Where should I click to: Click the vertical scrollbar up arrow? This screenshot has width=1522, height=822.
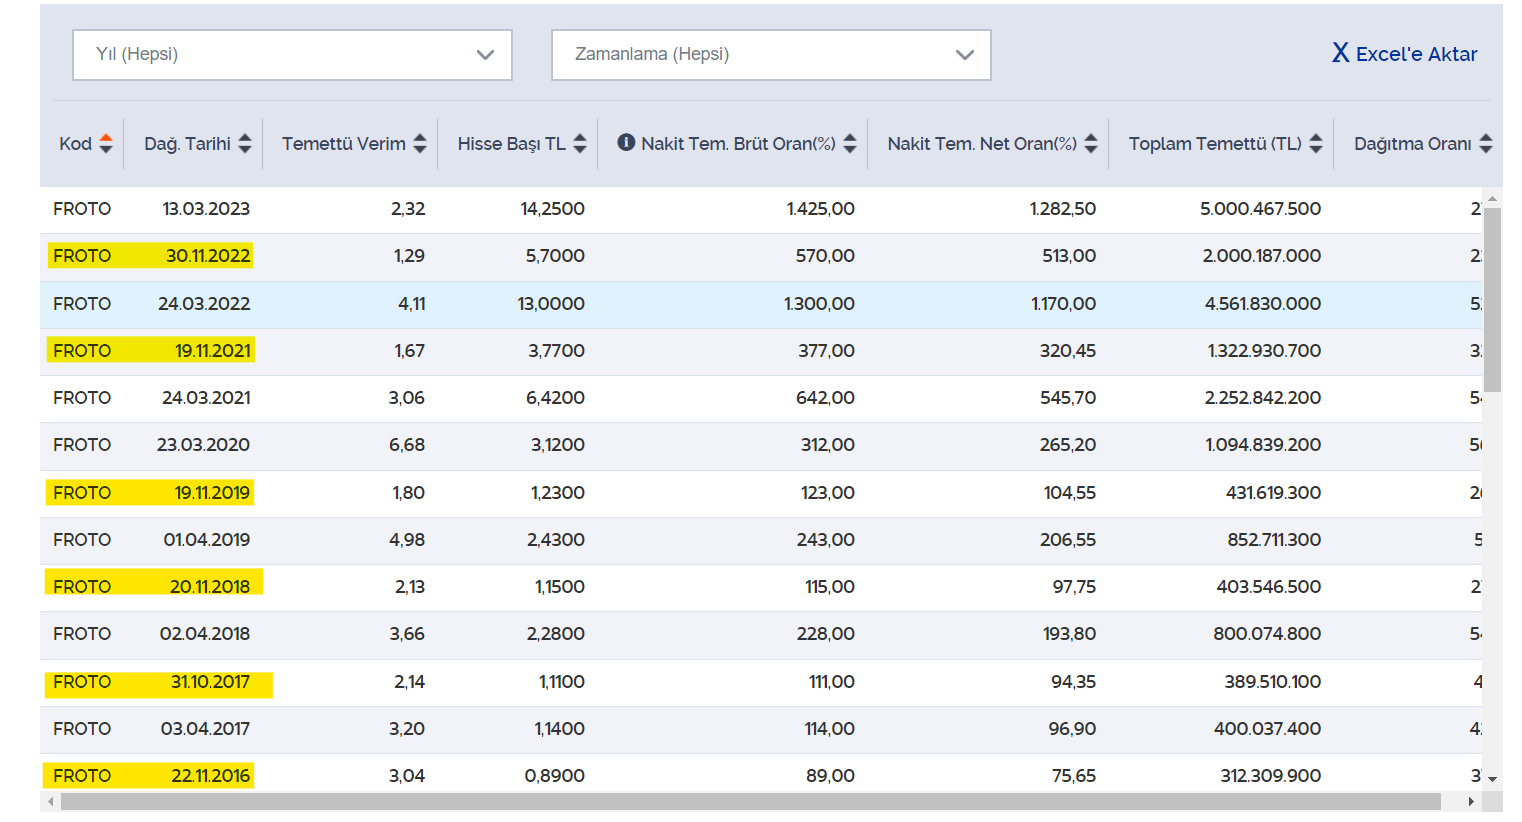[1492, 199]
